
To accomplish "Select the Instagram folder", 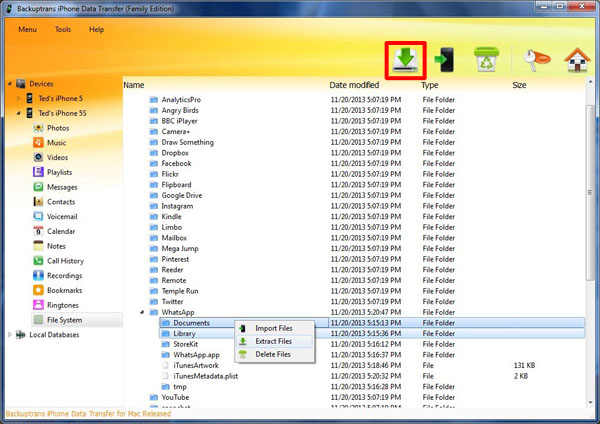I will pos(177,206).
